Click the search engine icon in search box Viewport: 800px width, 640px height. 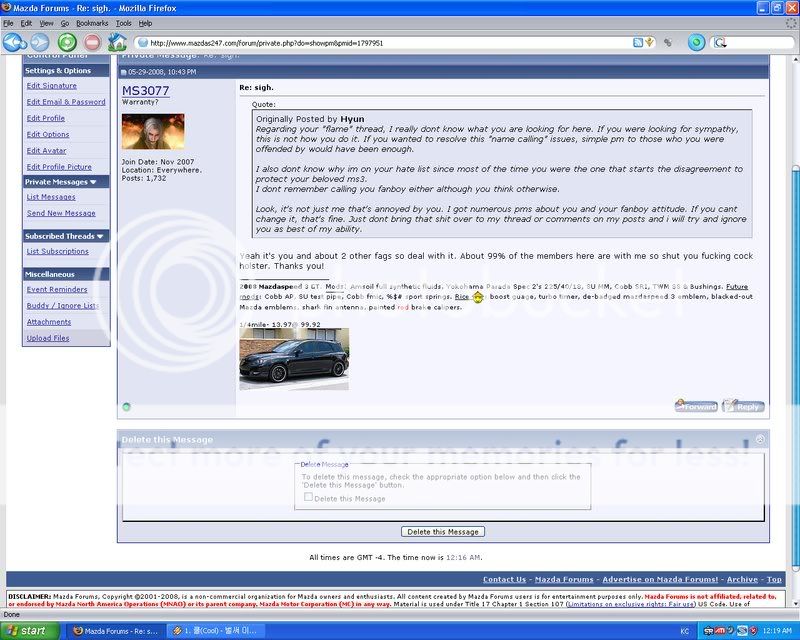719,43
